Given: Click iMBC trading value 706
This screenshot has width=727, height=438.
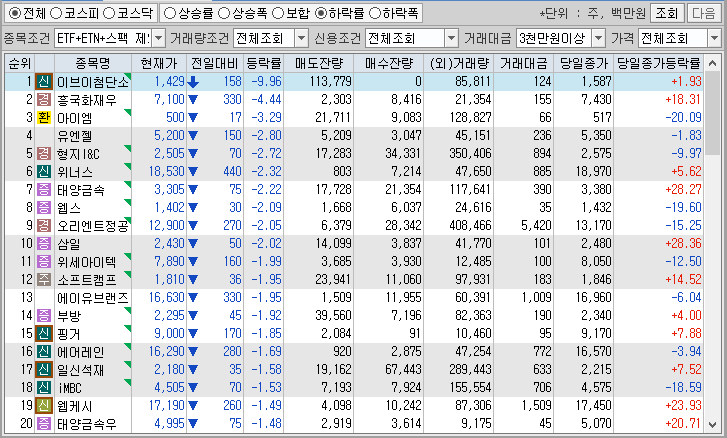Looking at the screenshot, I should coord(541,387).
